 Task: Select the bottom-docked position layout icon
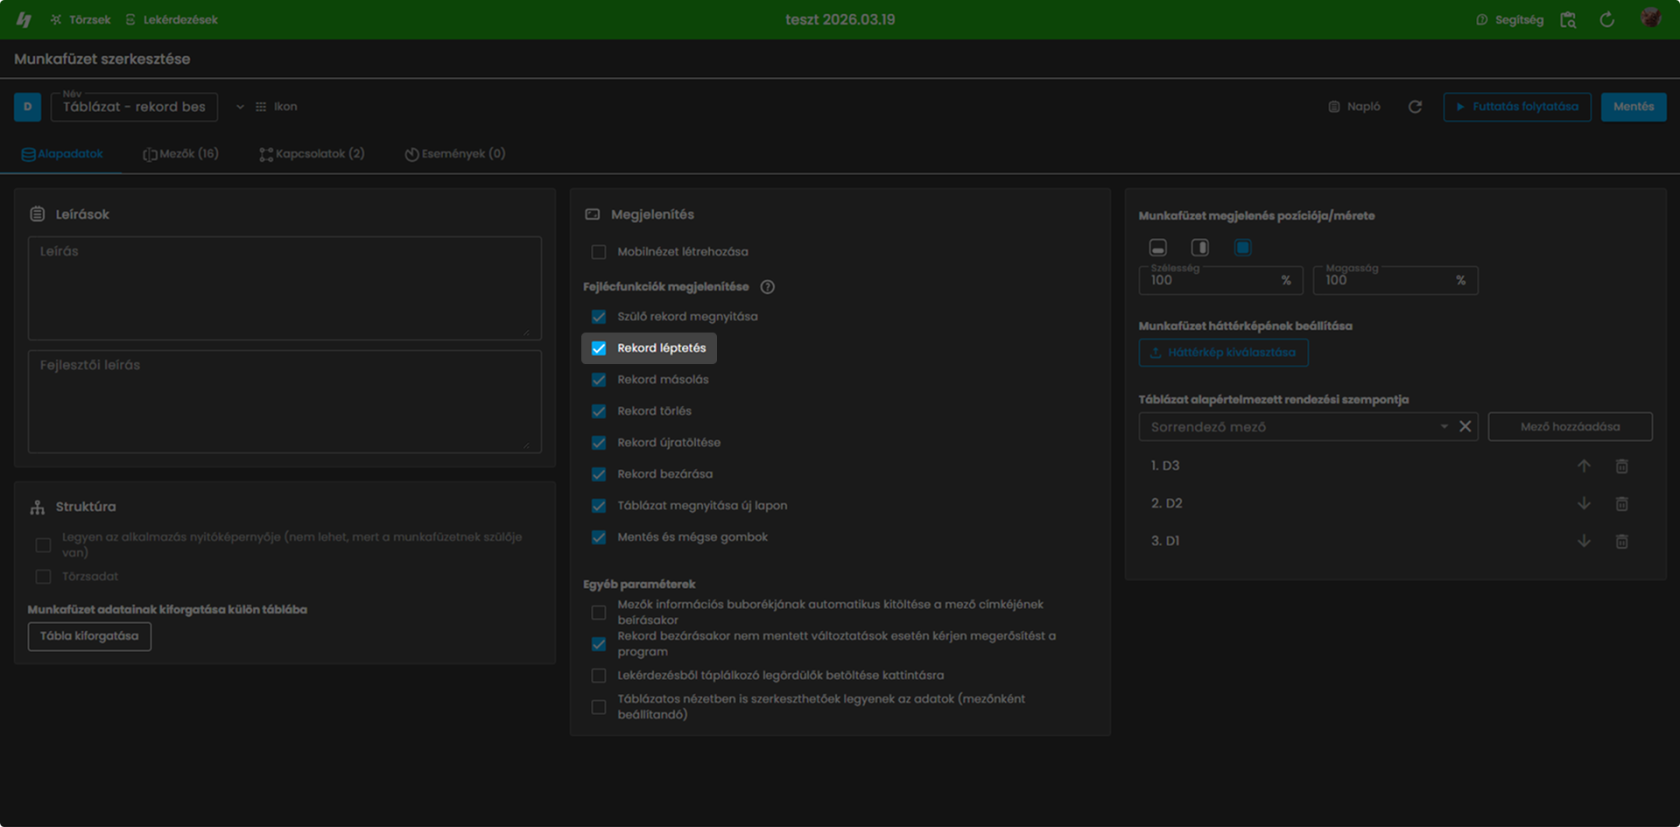tap(1158, 247)
